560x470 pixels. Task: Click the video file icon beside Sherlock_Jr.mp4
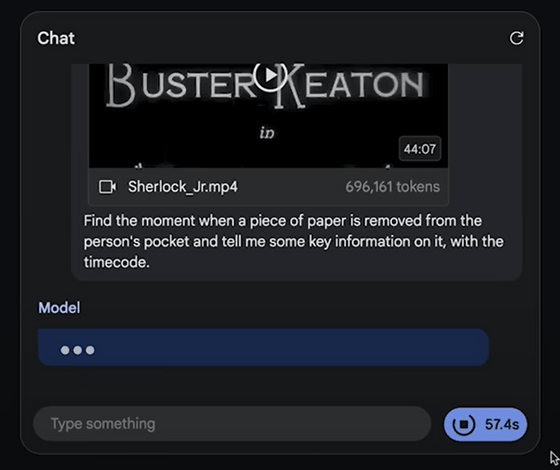coord(107,187)
